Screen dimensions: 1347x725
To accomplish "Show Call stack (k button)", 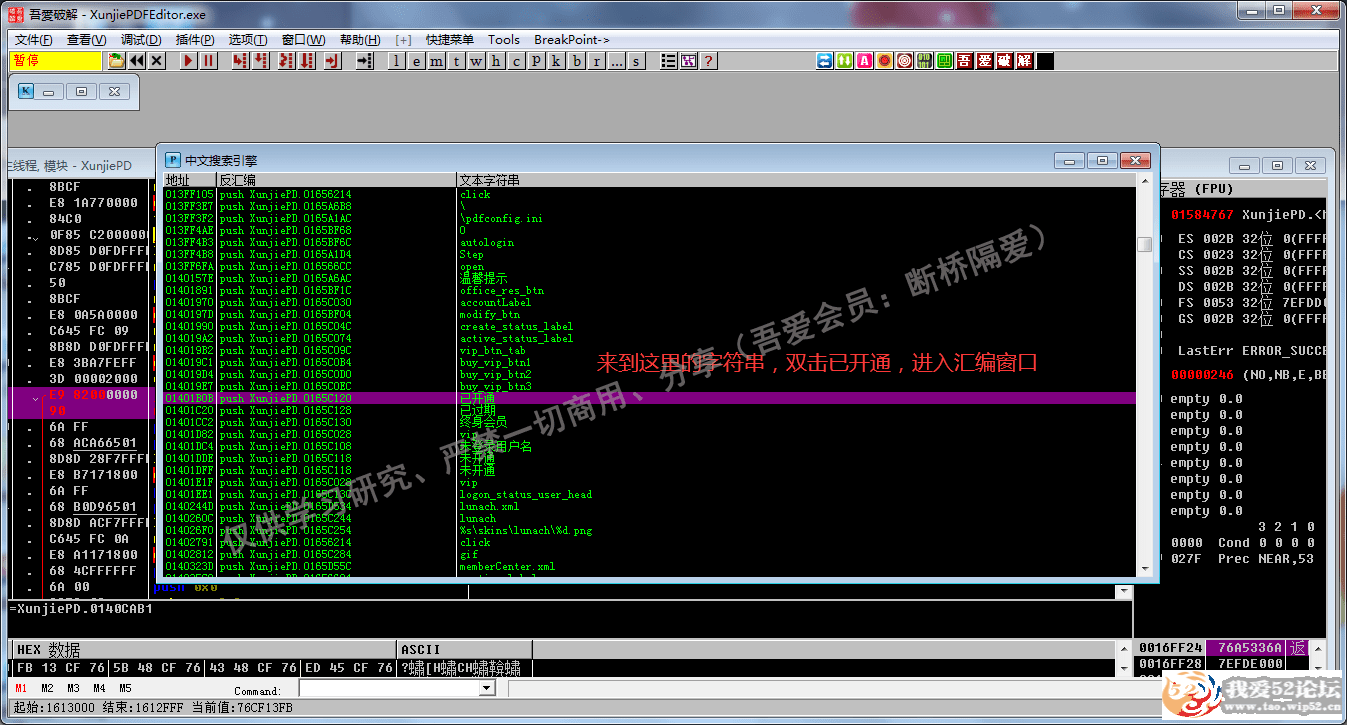I will click(x=557, y=61).
